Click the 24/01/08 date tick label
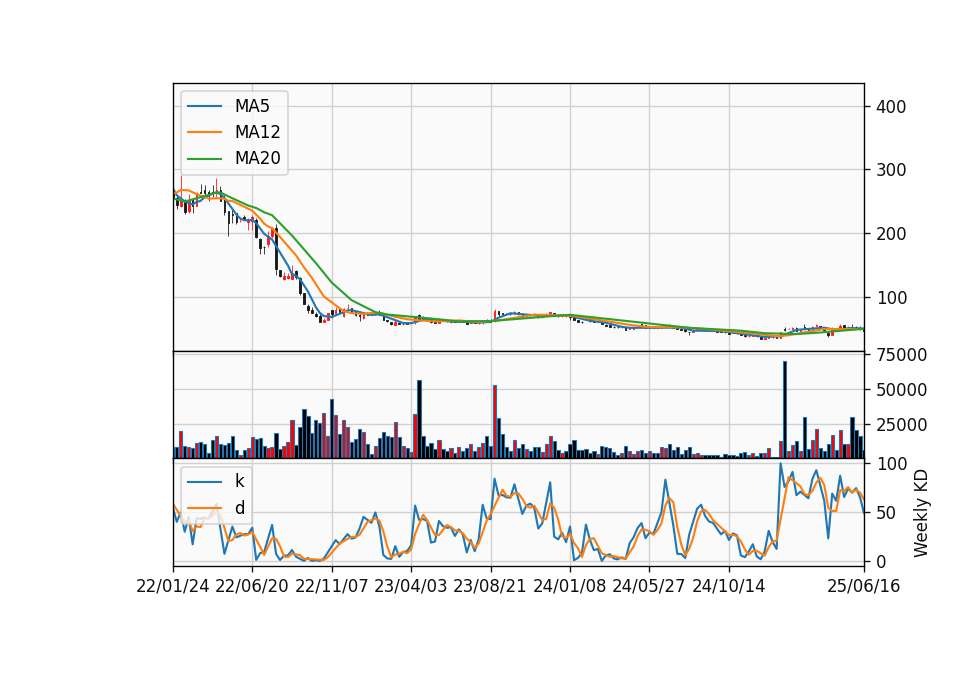Viewport: 960px width, 690px height. 569,586
